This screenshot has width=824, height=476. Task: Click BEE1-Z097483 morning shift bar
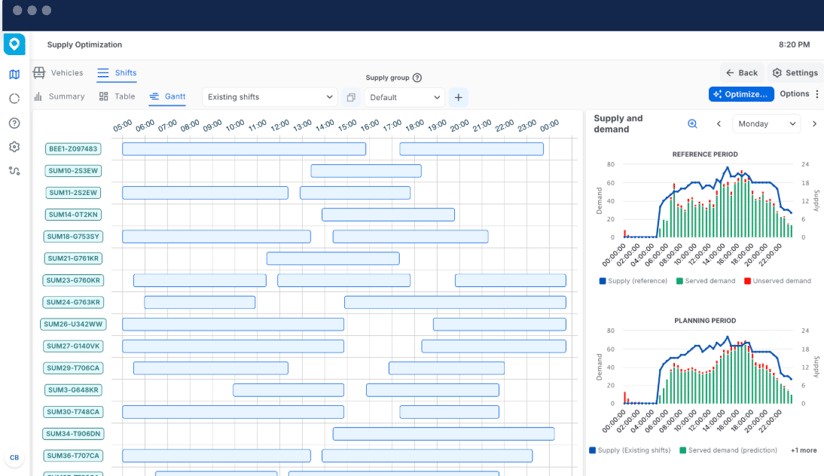[244, 149]
